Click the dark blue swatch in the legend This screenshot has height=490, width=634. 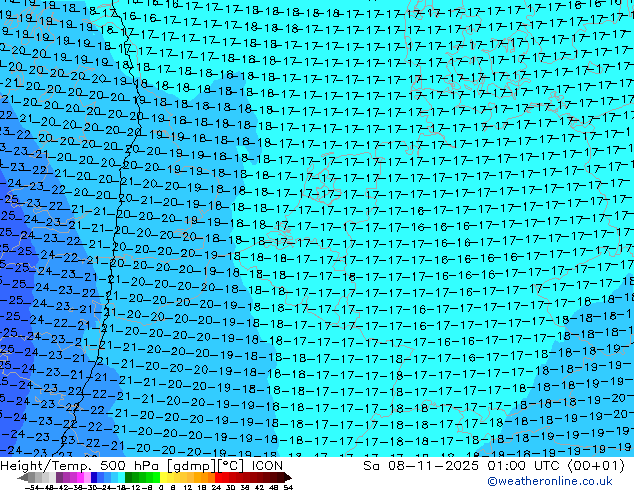[94, 478]
